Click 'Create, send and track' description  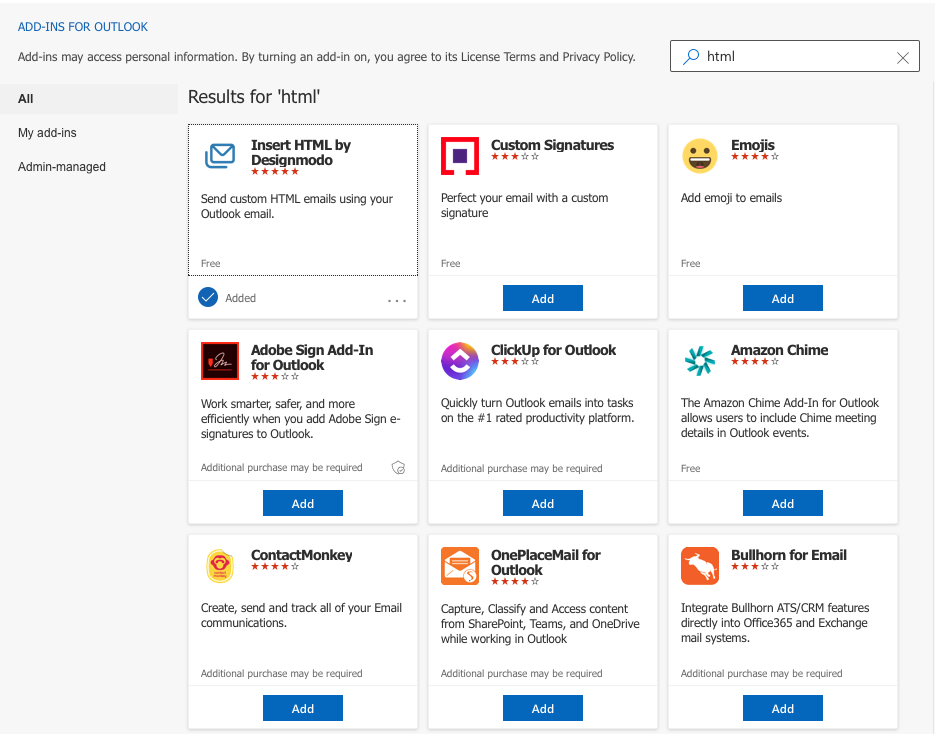point(301,615)
